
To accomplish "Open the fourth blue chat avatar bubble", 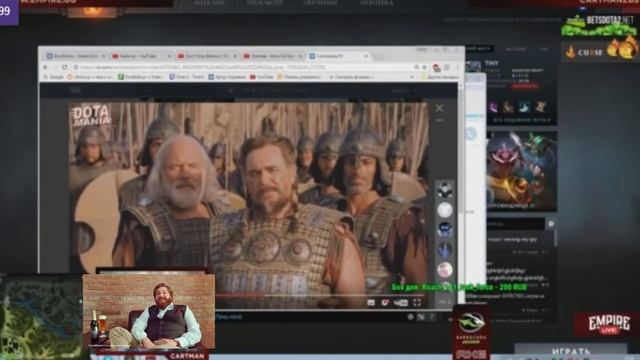I will pyautogui.click(x=444, y=249).
